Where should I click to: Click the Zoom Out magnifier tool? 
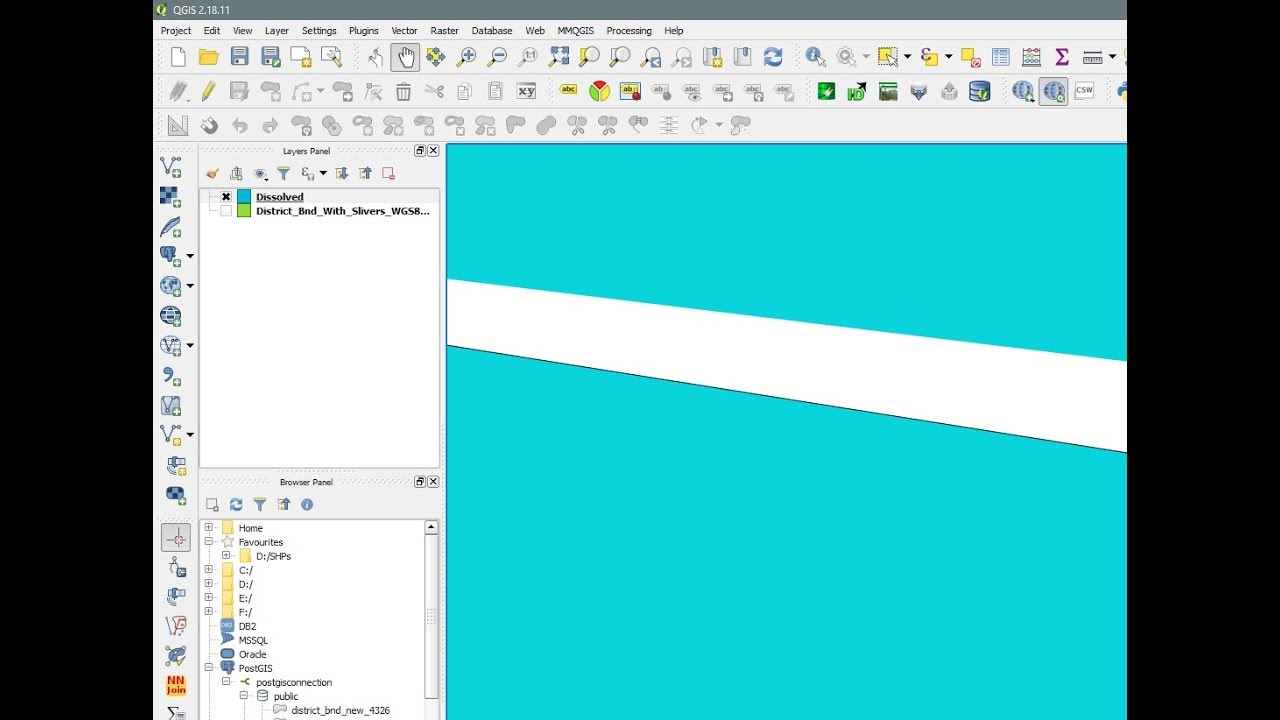coord(497,57)
